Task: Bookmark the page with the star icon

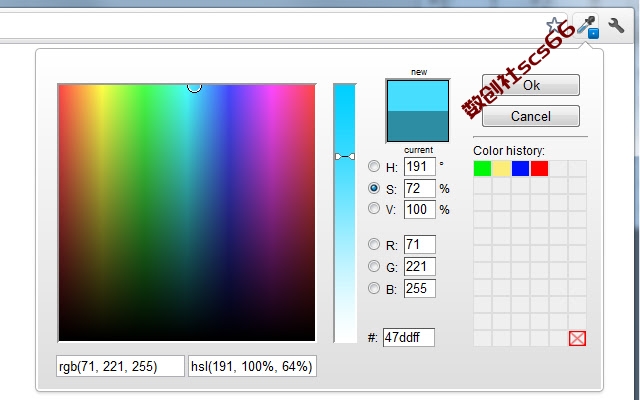Action: (554, 26)
